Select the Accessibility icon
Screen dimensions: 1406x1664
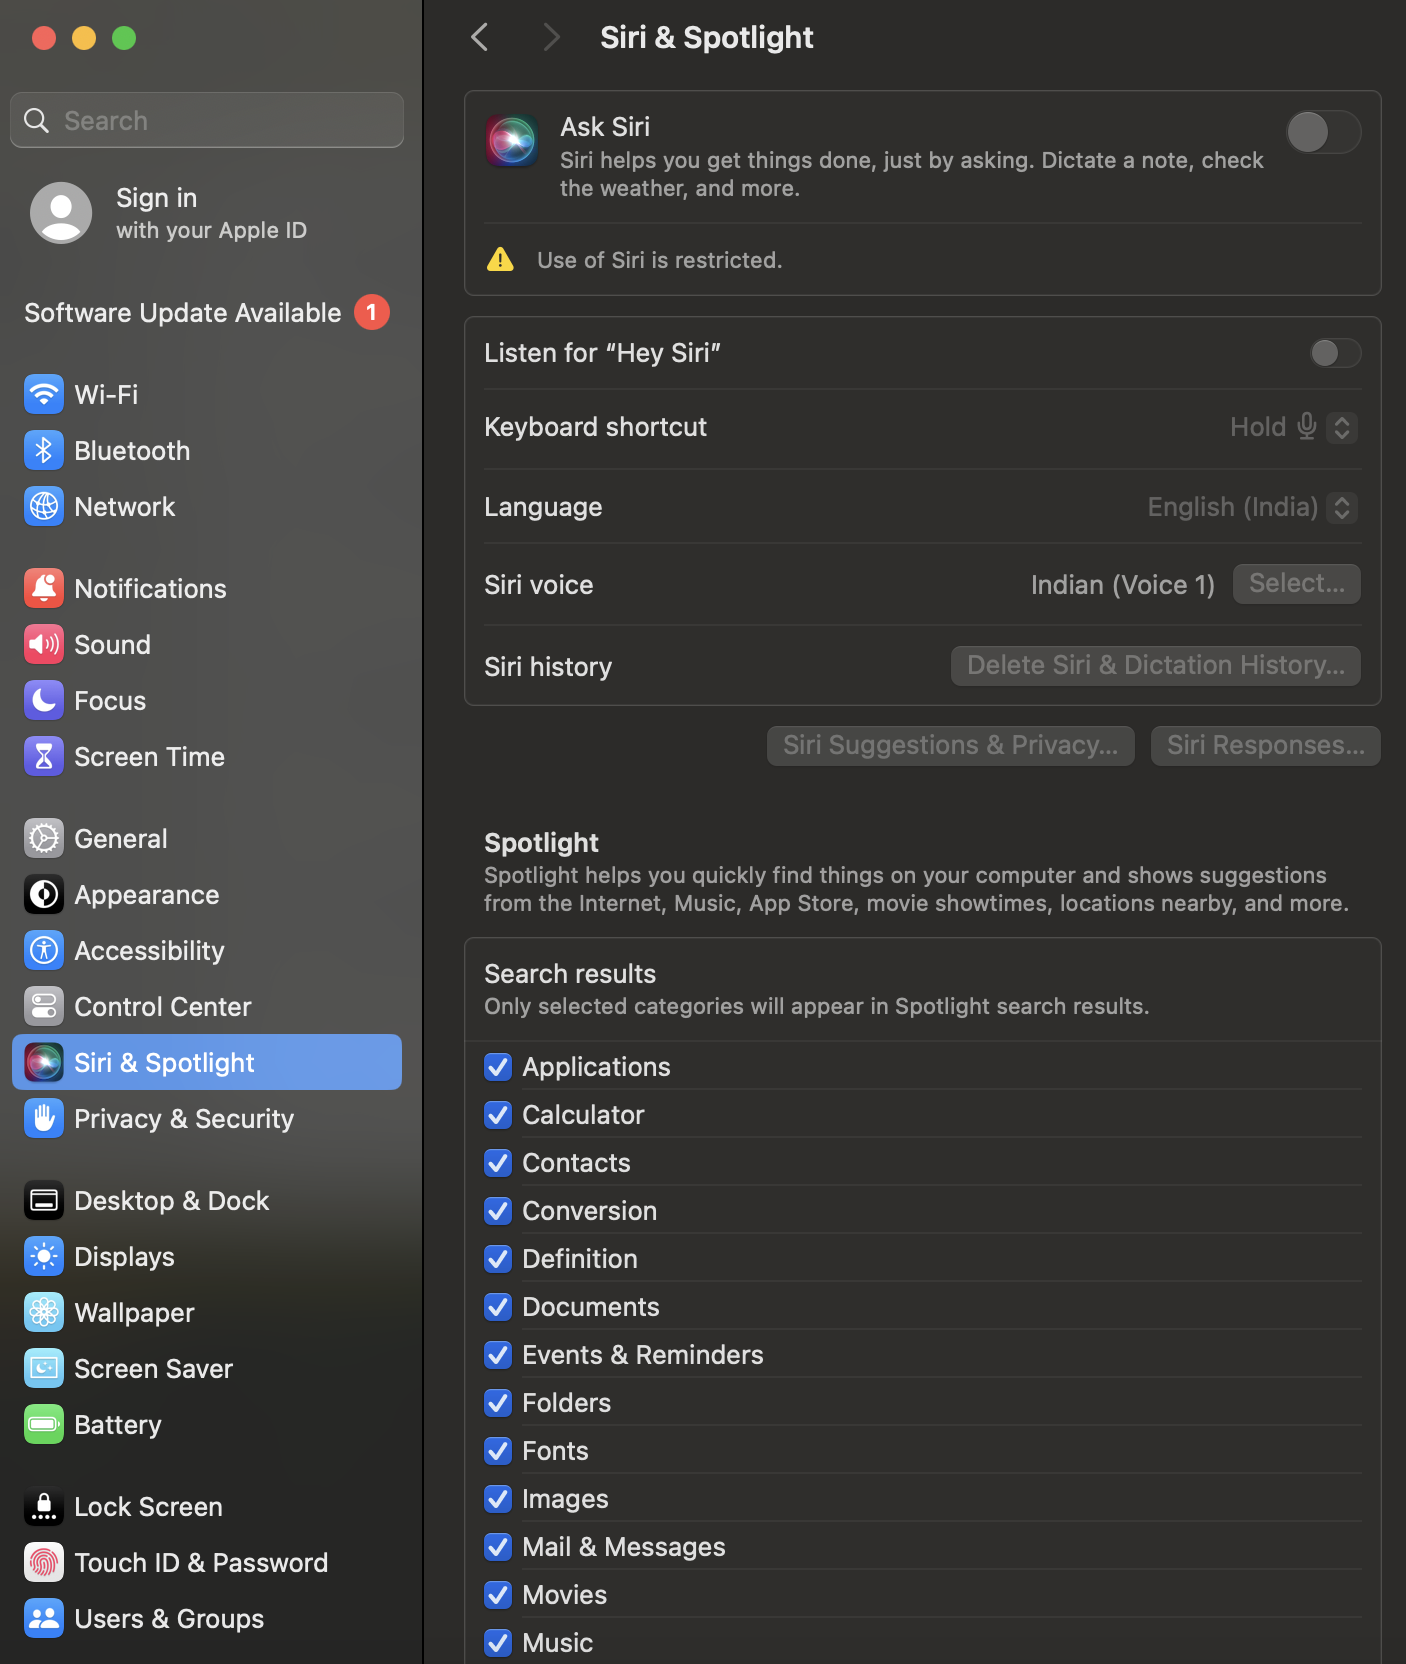(44, 950)
